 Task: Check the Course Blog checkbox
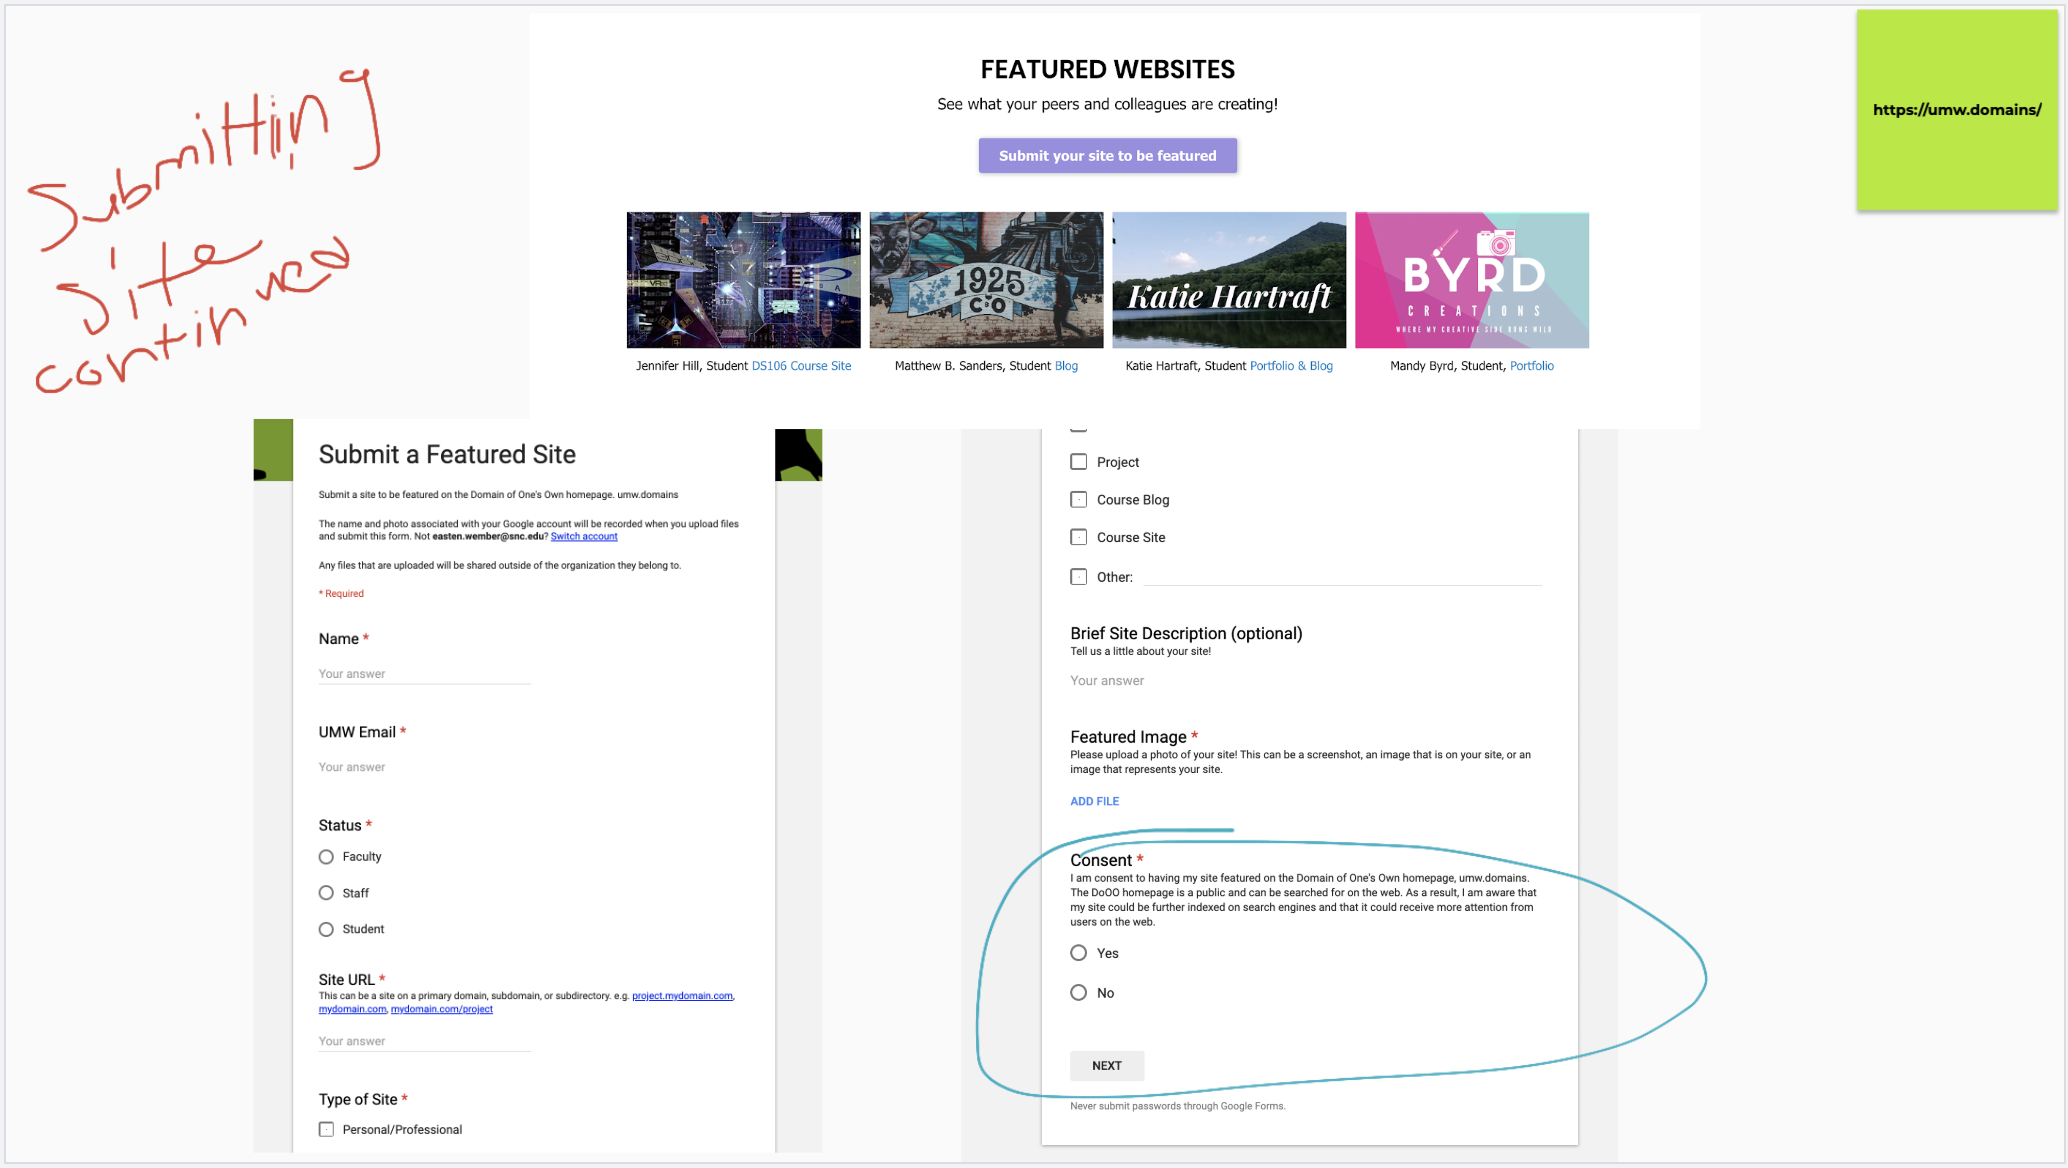coord(1078,500)
